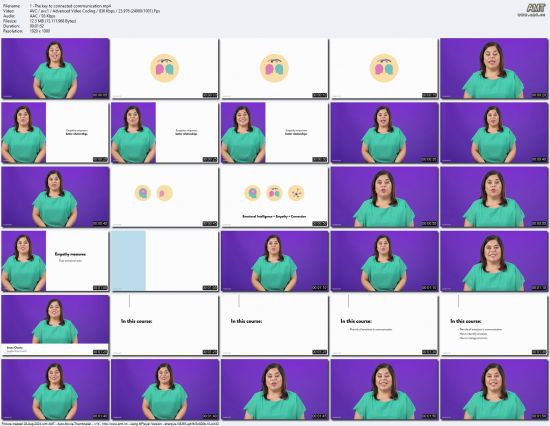Click the 'Resolution' label in the header
550x426 pixels.
click(12, 31)
